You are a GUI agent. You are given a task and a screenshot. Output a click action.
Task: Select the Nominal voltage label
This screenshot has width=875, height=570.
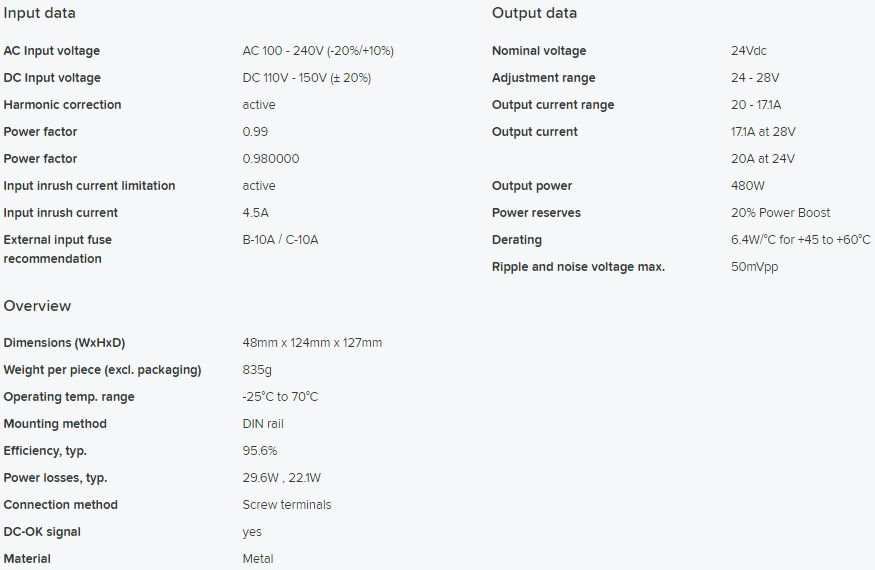[x=539, y=51]
